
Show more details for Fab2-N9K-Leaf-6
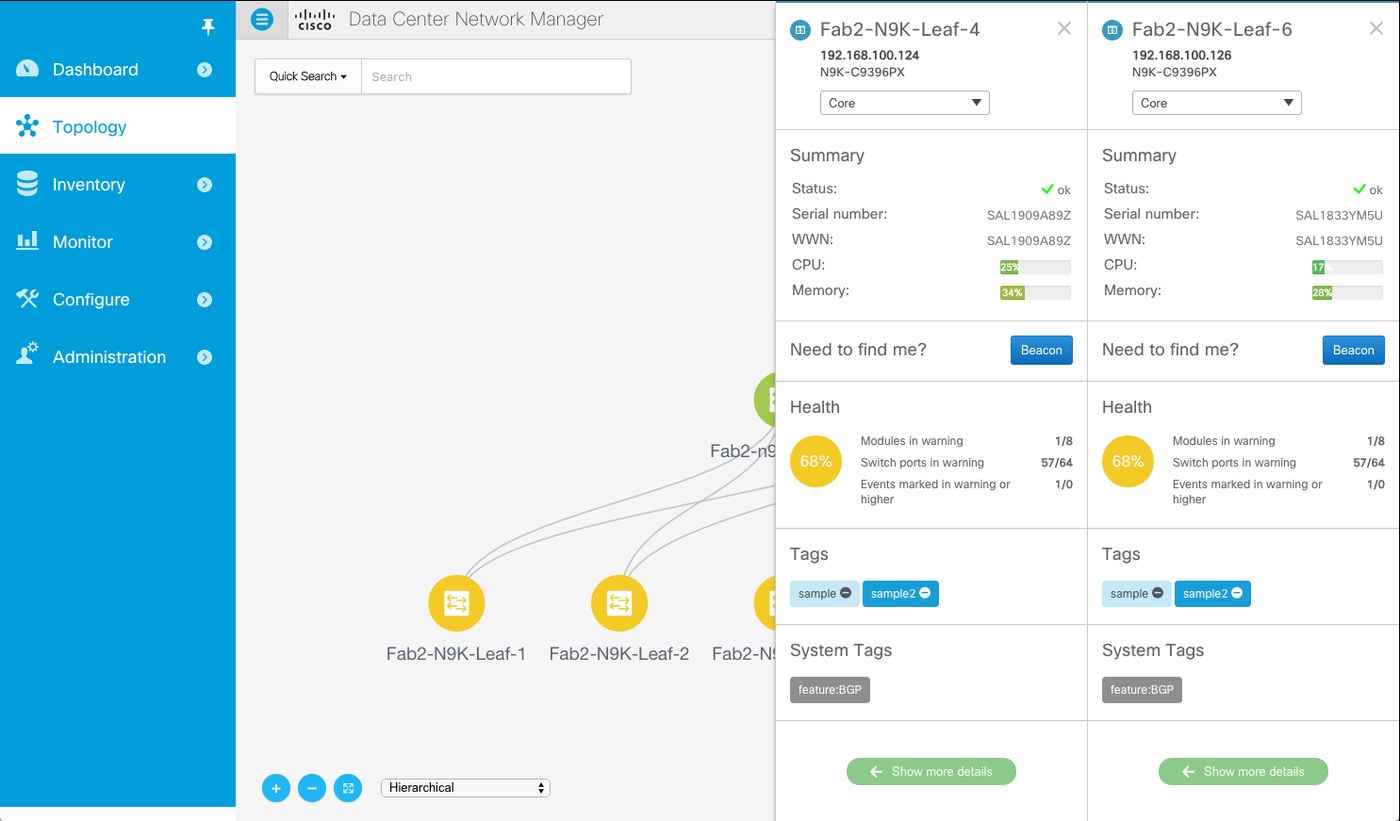pyautogui.click(x=1243, y=771)
